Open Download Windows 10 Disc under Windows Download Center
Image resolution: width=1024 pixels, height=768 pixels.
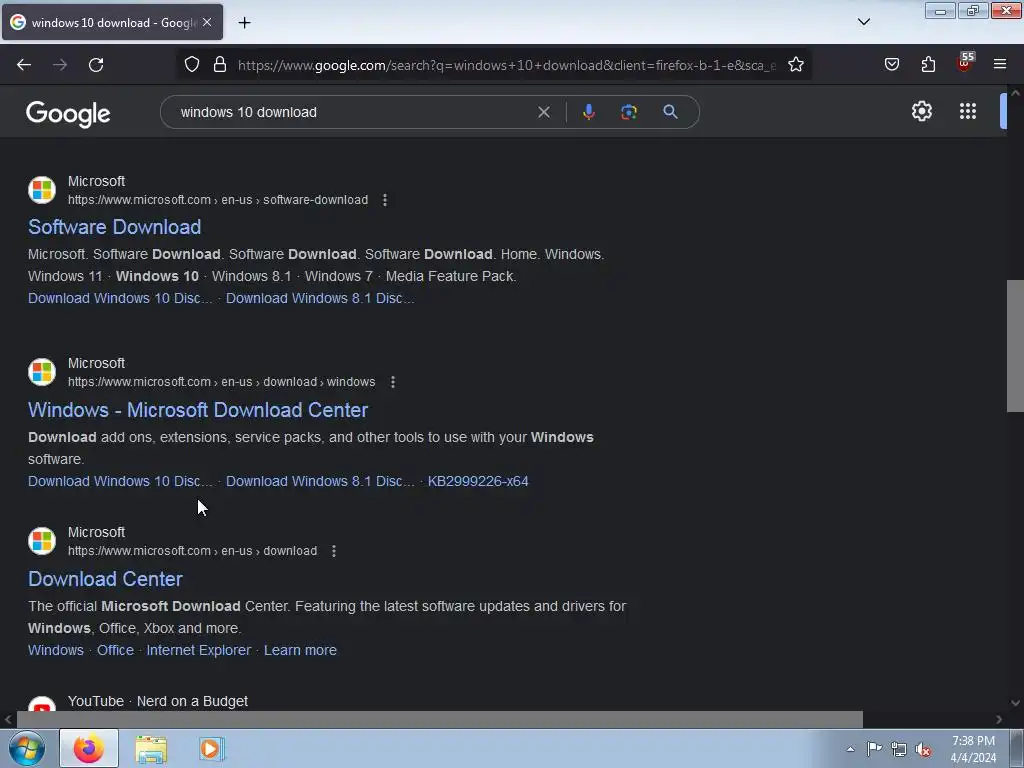pos(120,481)
